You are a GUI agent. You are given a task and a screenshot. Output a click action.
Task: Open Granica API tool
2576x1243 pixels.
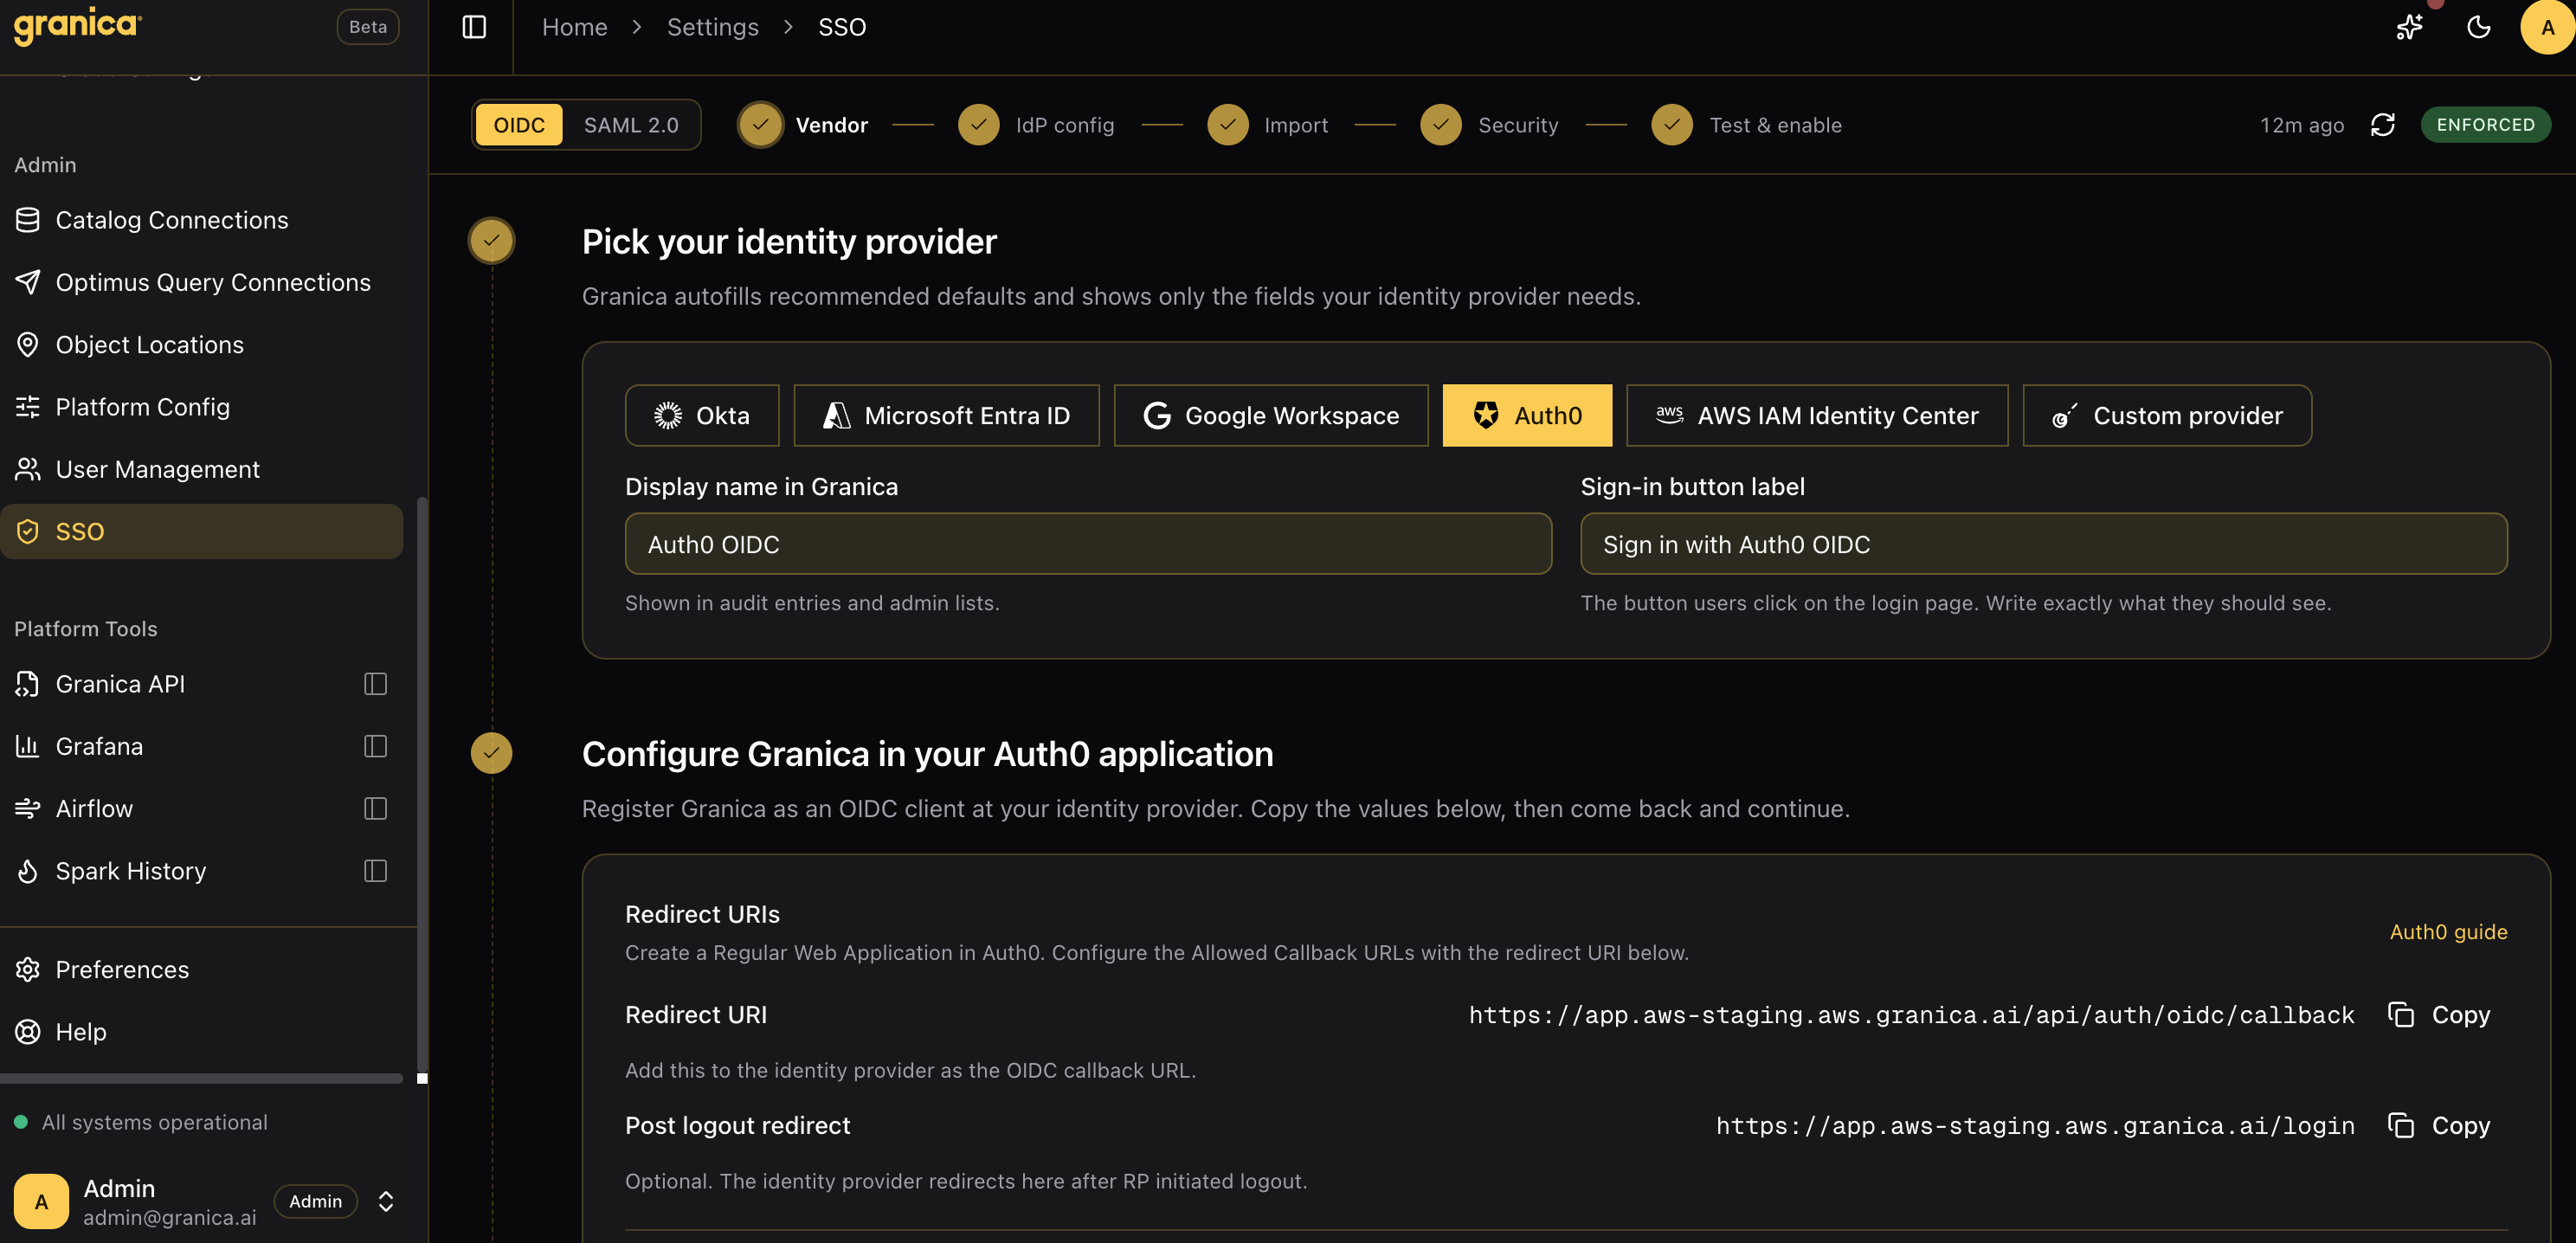(120, 684)
